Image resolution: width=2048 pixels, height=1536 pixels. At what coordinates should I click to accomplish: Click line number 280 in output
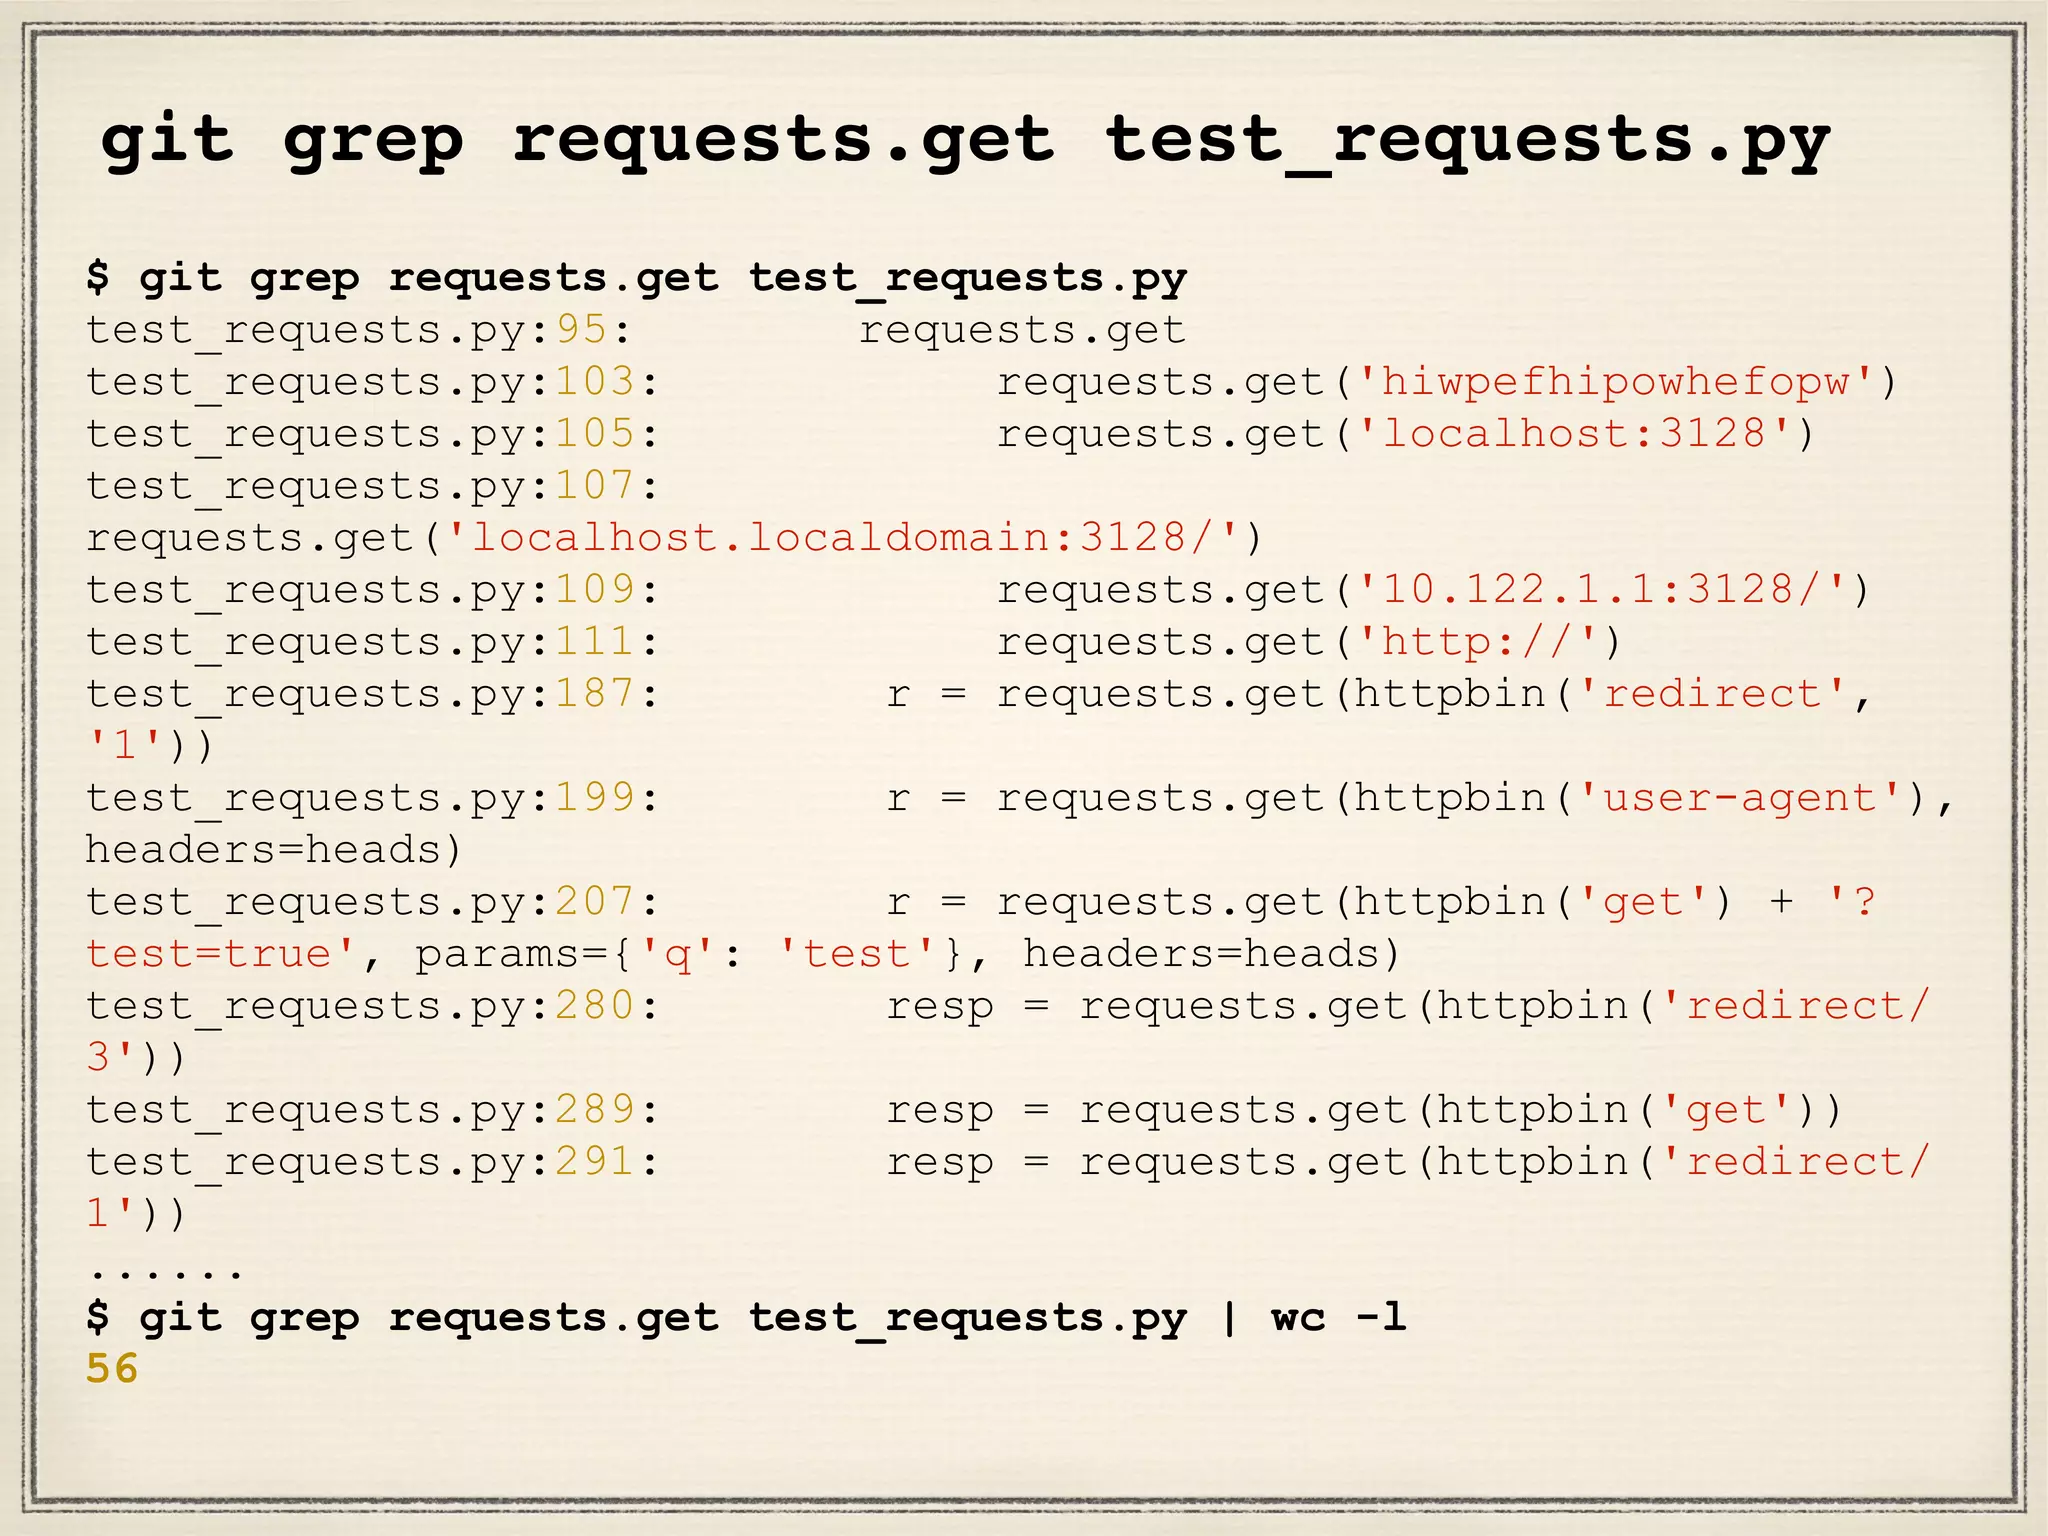tap(595, 1006)
